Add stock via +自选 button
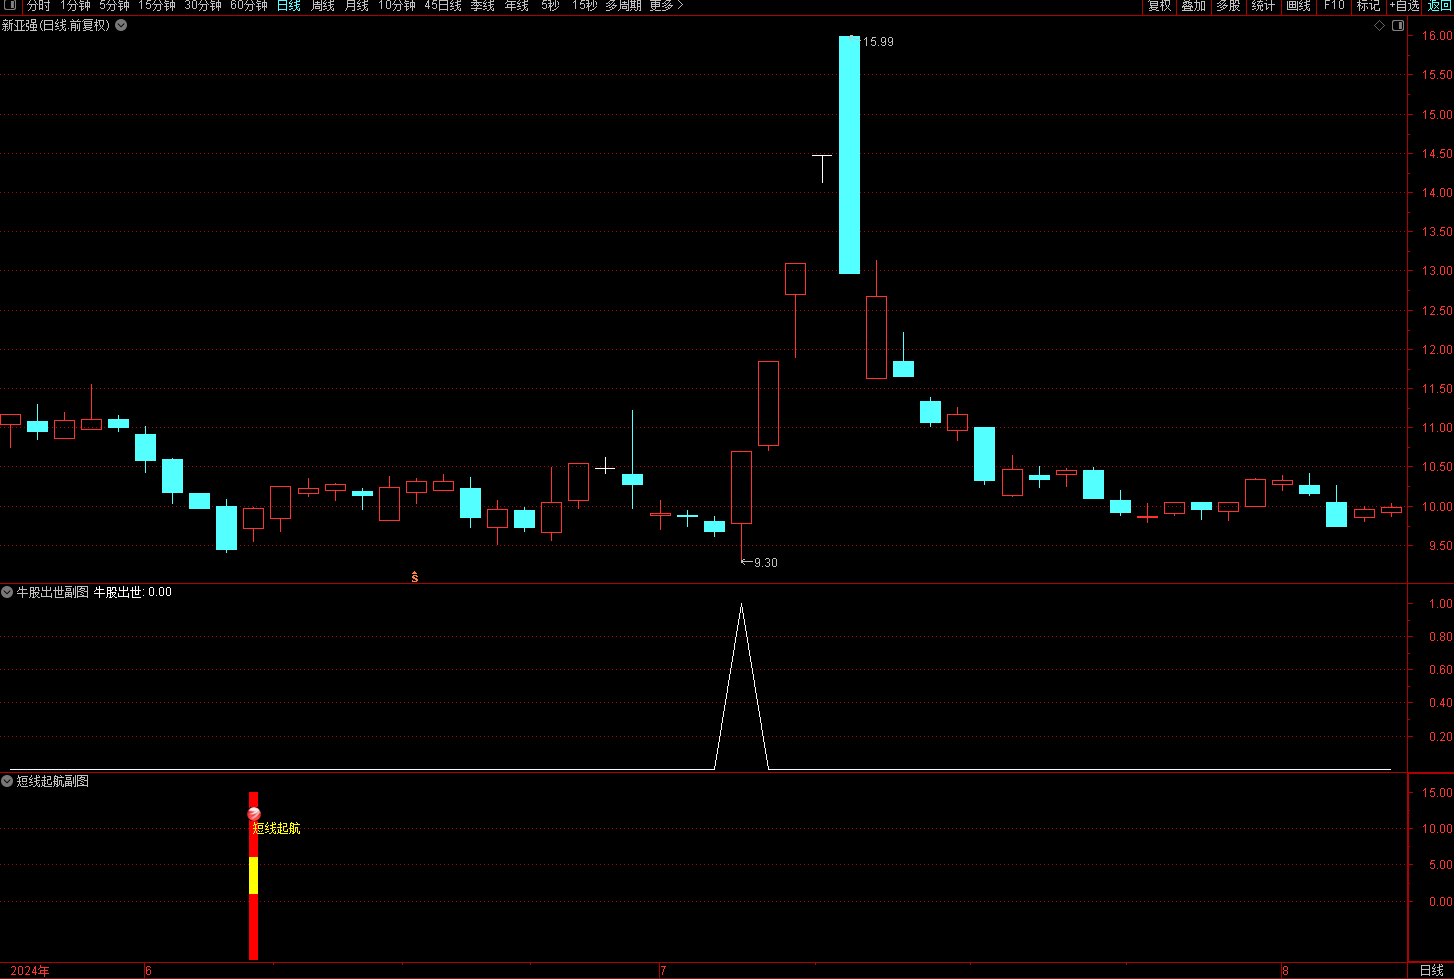Screen dimensions: 1454x979 click(x=1405, y=6)
